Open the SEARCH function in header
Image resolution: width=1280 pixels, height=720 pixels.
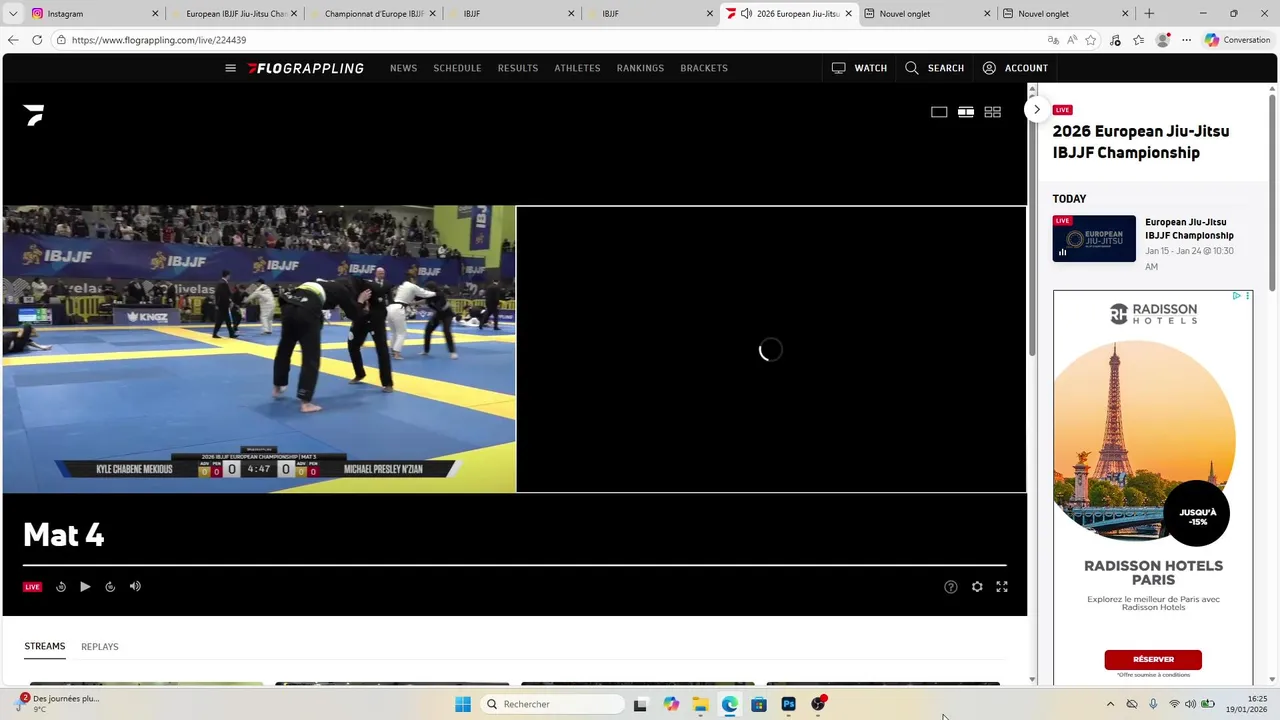934,68
